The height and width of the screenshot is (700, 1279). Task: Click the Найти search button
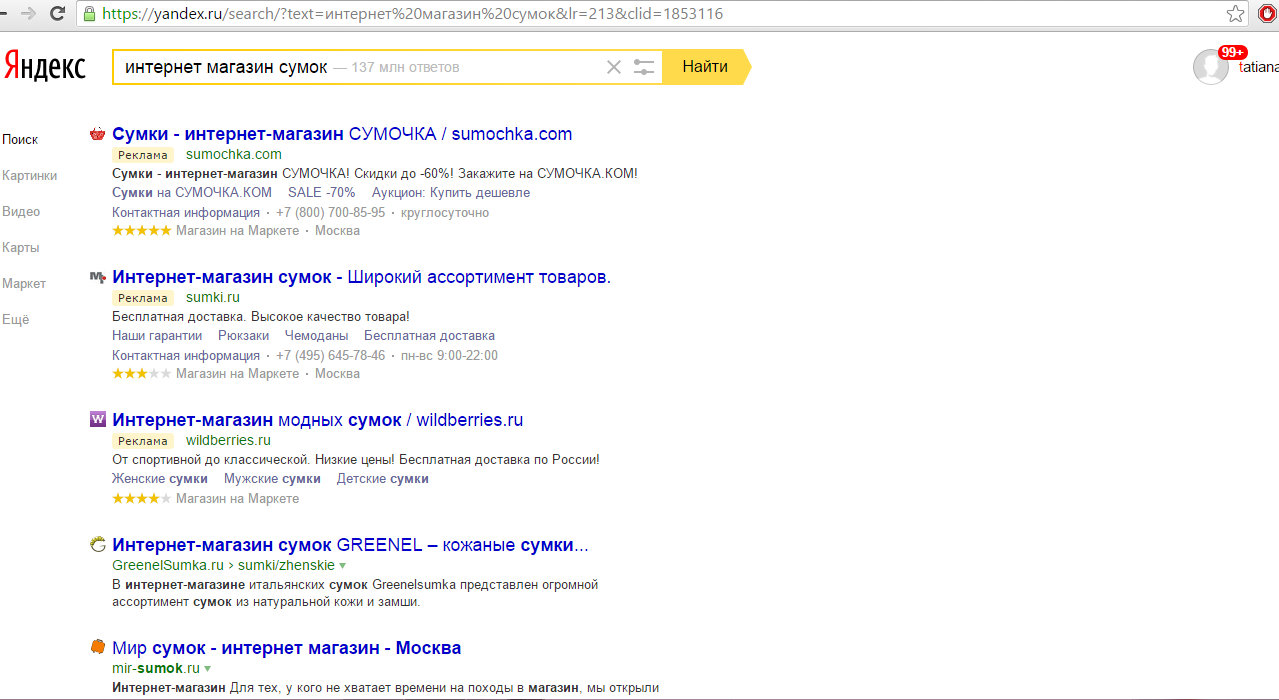[x=705, y=67]
